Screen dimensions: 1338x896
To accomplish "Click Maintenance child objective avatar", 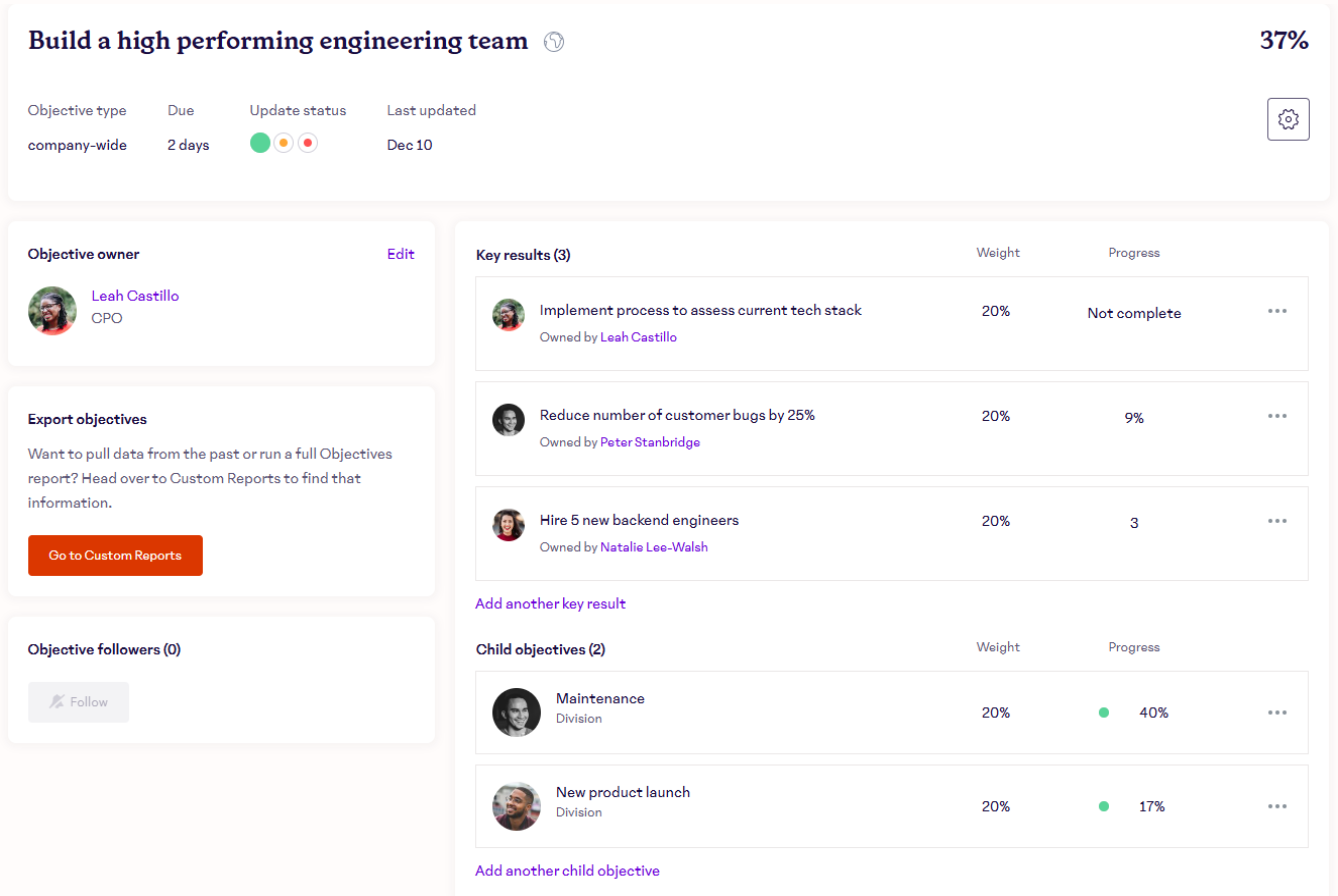I will coord(516,712).
